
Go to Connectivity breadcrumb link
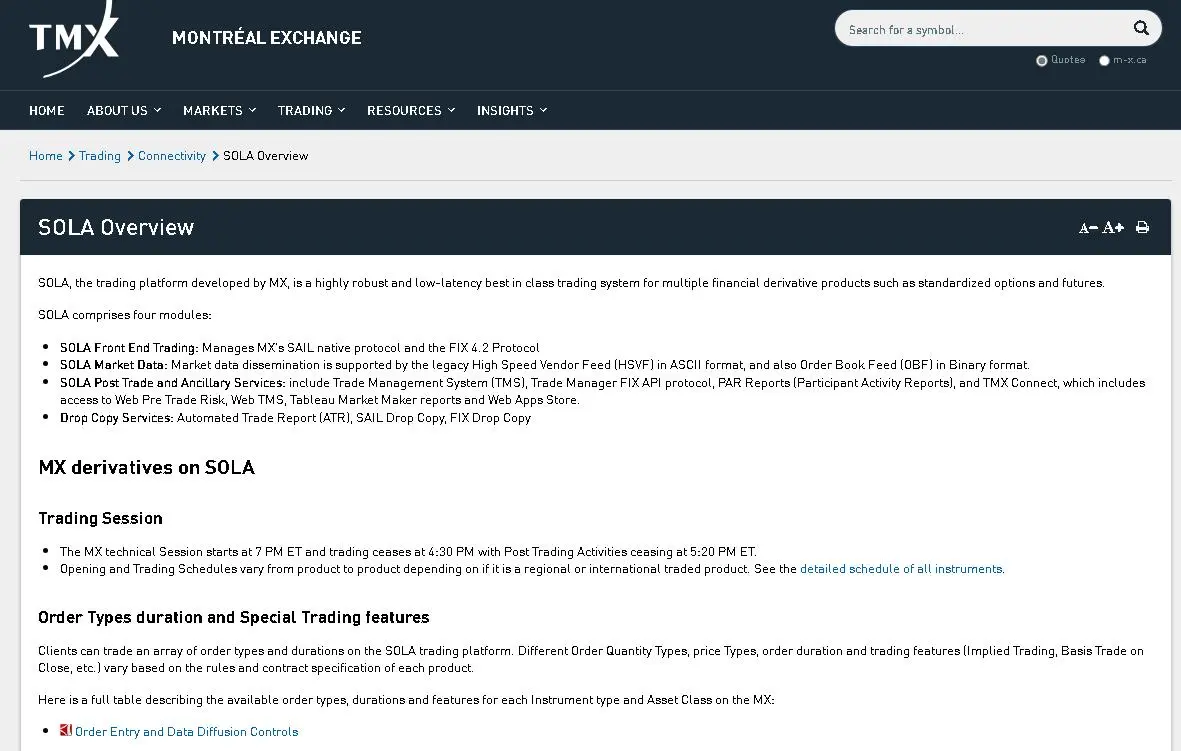coord(172,156)
